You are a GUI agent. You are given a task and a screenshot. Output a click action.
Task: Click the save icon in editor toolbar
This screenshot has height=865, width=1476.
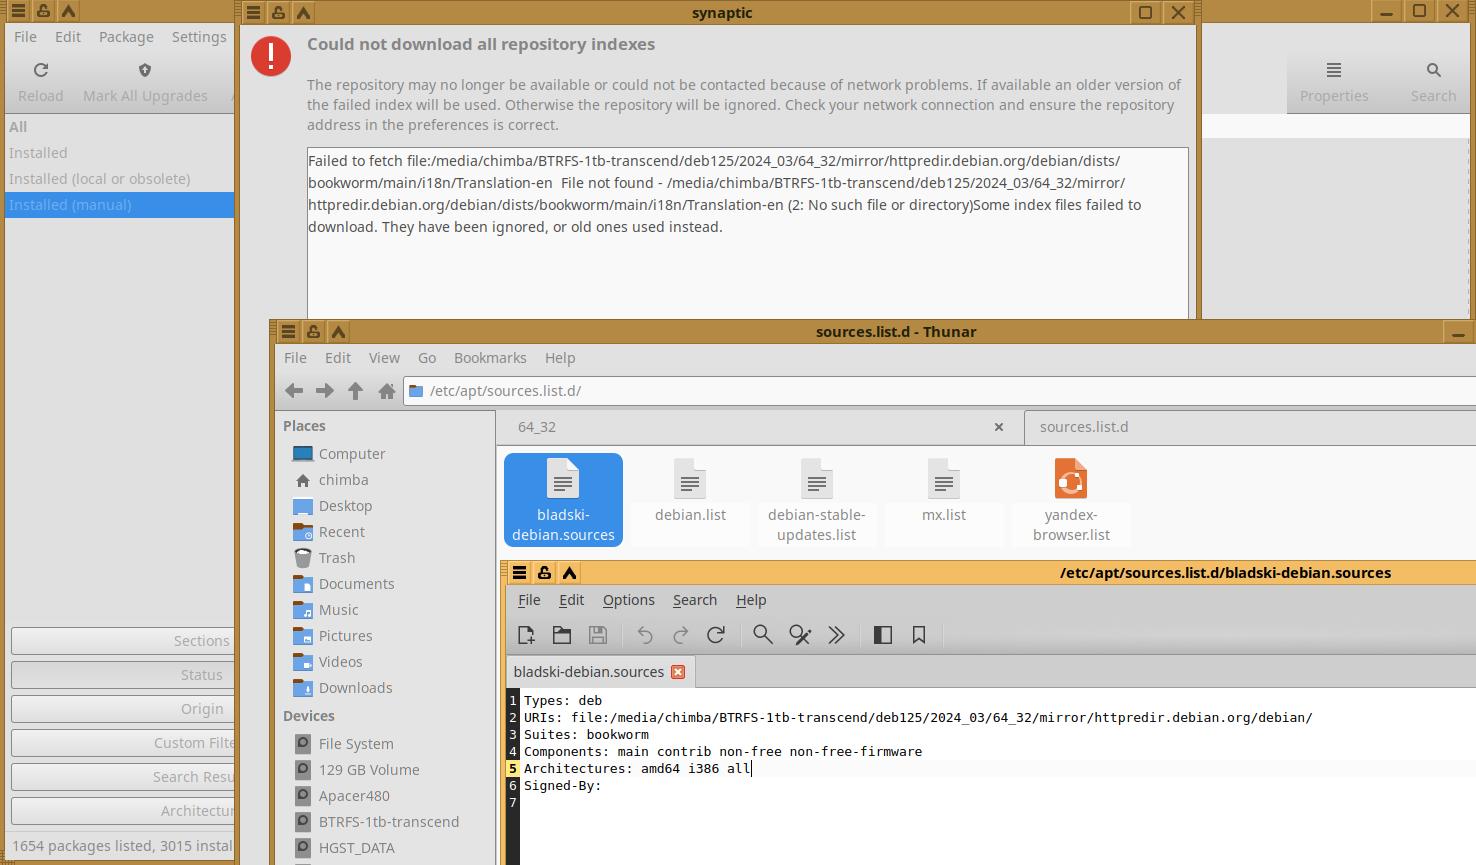pyautogui.click(x=598, y=635)
